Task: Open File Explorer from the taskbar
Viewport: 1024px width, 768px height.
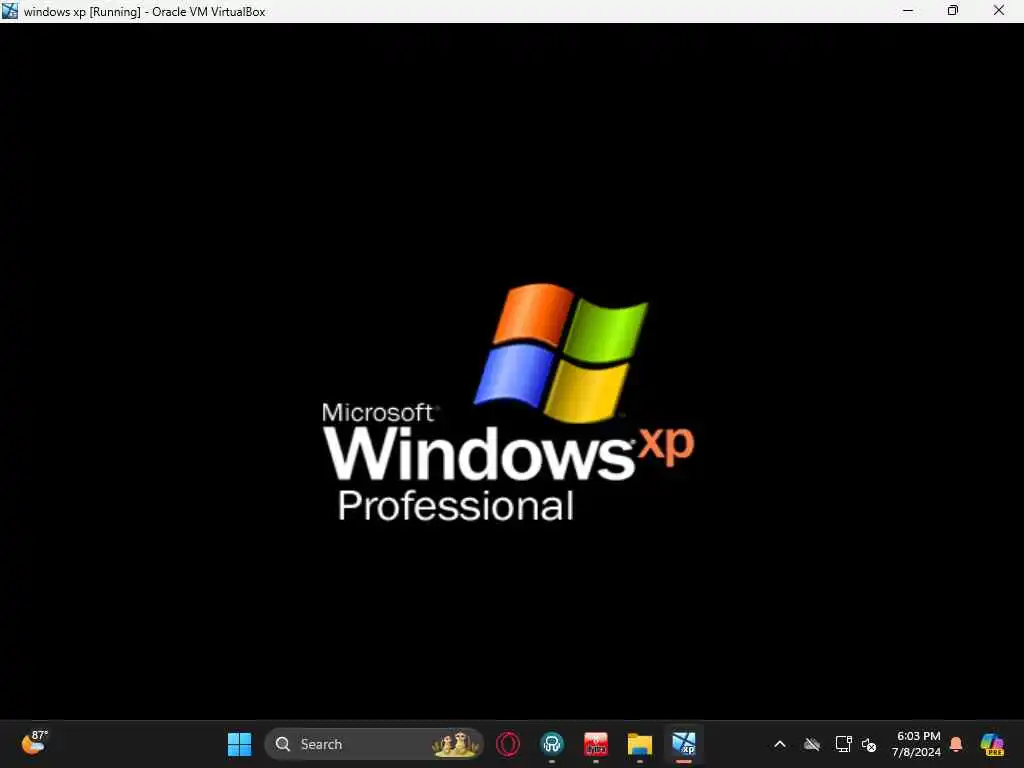Action: 639,744
